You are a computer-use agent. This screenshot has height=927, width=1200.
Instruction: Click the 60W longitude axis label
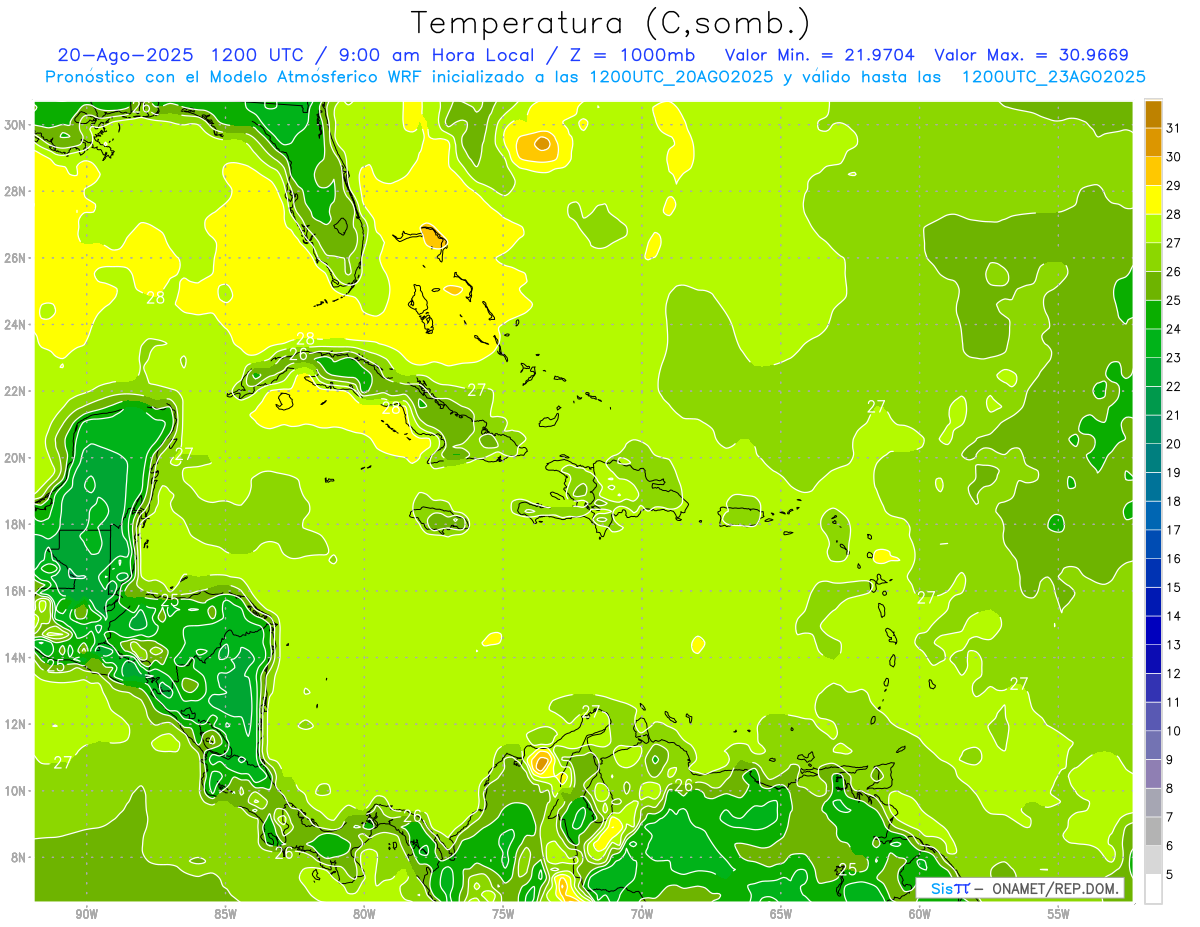point(919,913)
